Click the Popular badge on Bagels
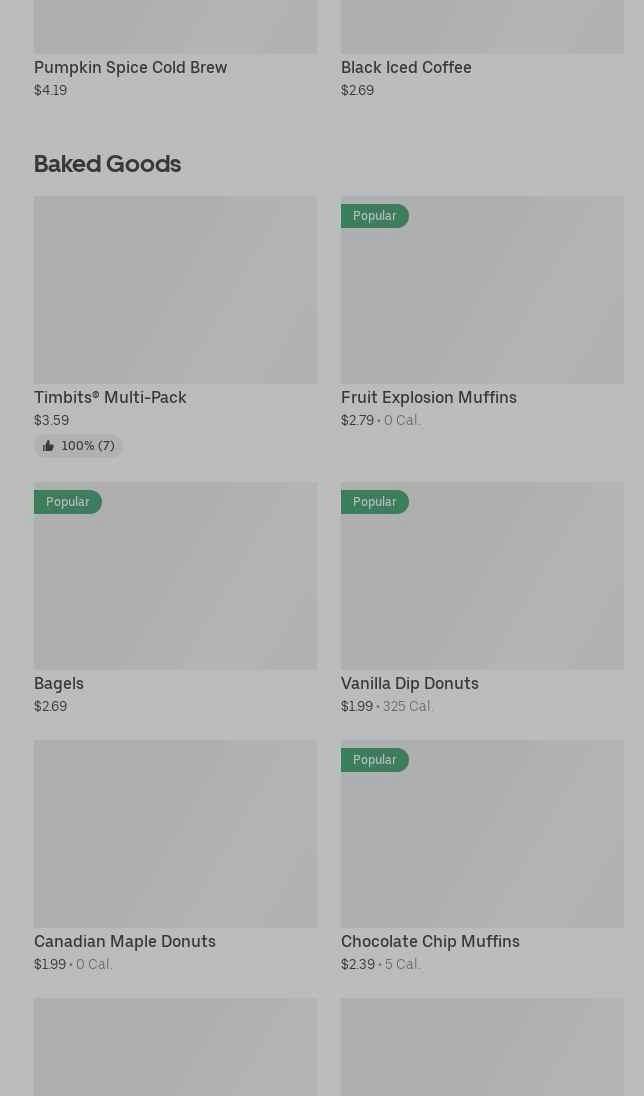The height and width of the screenshot is (1096, 644). click(68, 502)
